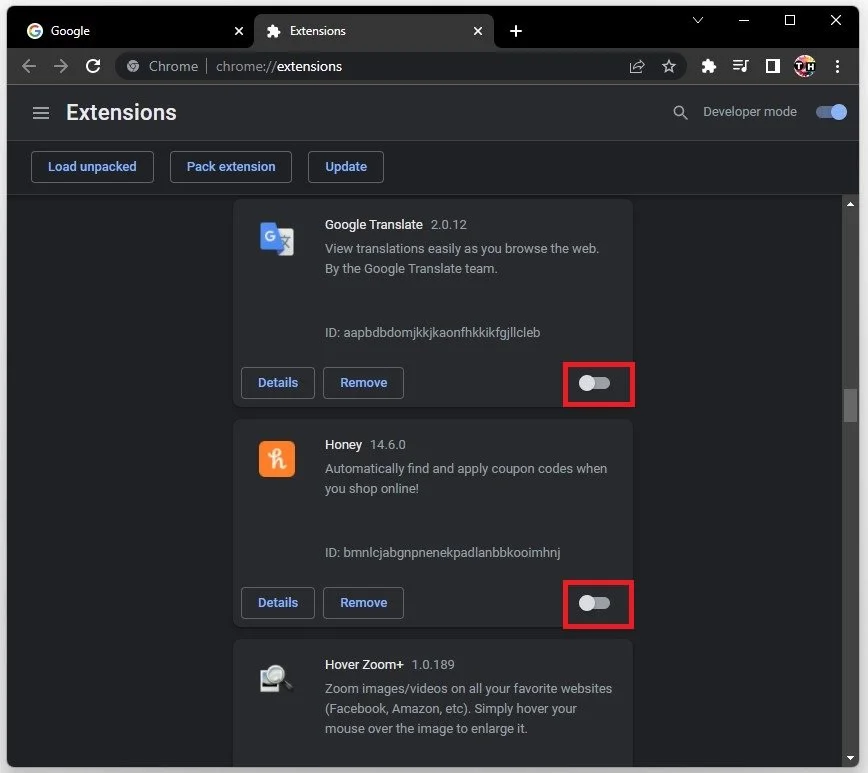Open the side panel icon

[x=773, y=66]
